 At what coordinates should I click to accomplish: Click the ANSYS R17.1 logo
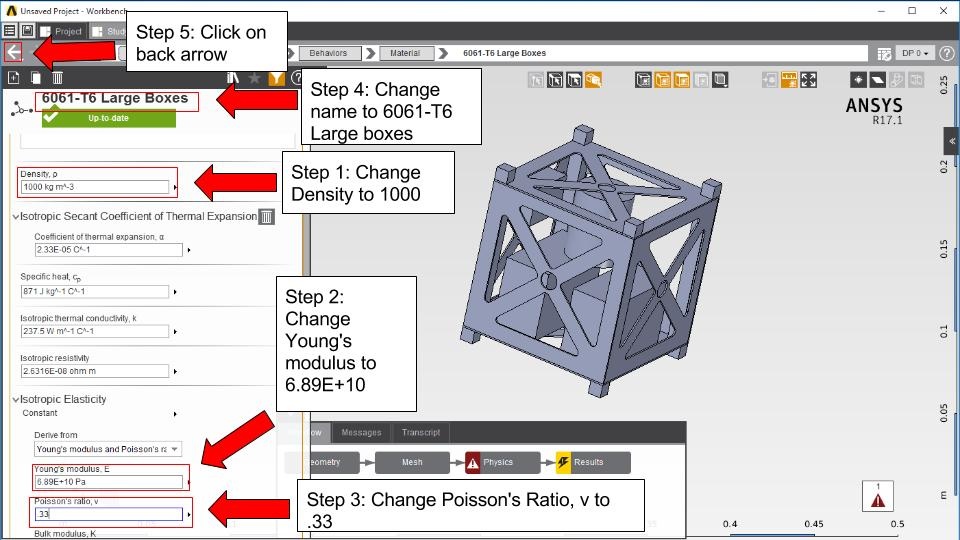pos(874,111)
